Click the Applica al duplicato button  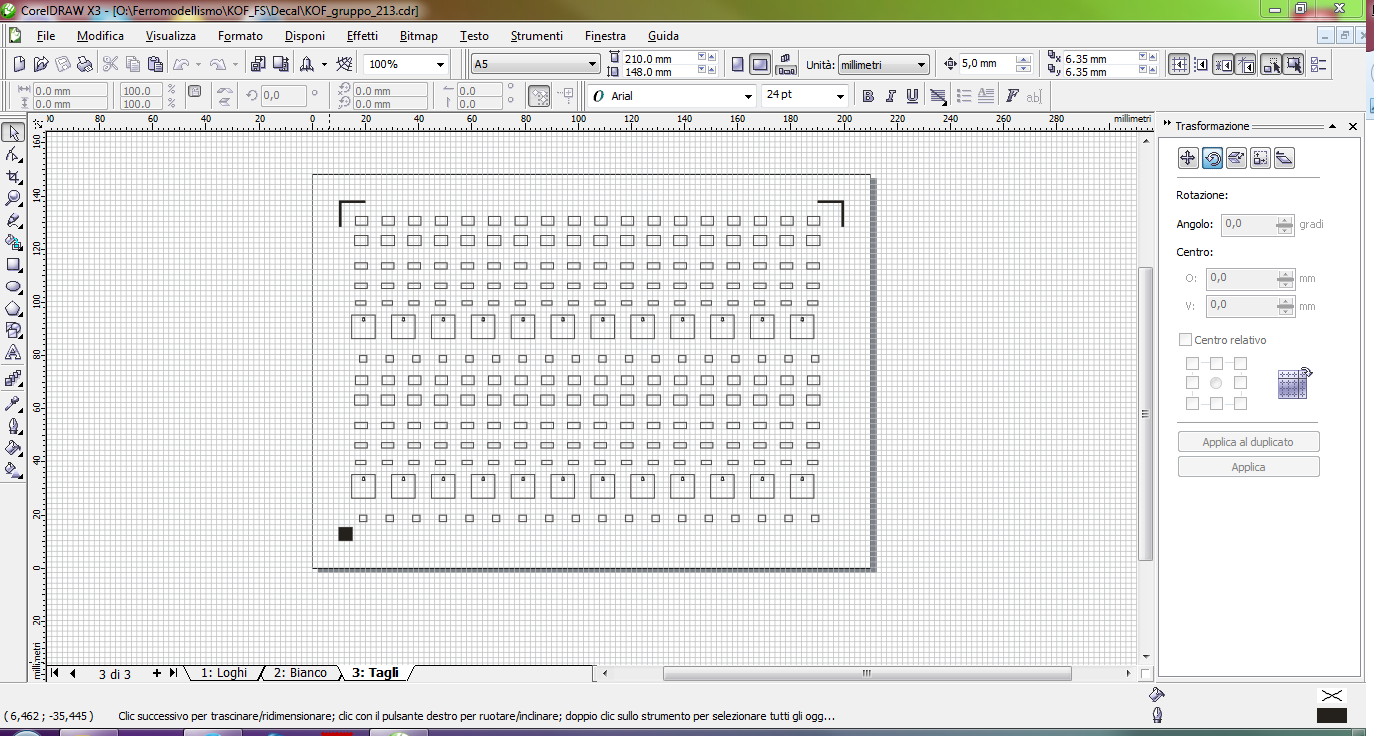1248,442
